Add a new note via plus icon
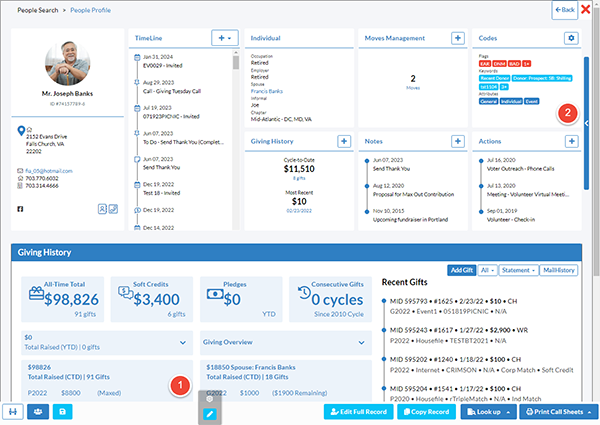This screenshot has width=600, height=425. click(458, 142)
